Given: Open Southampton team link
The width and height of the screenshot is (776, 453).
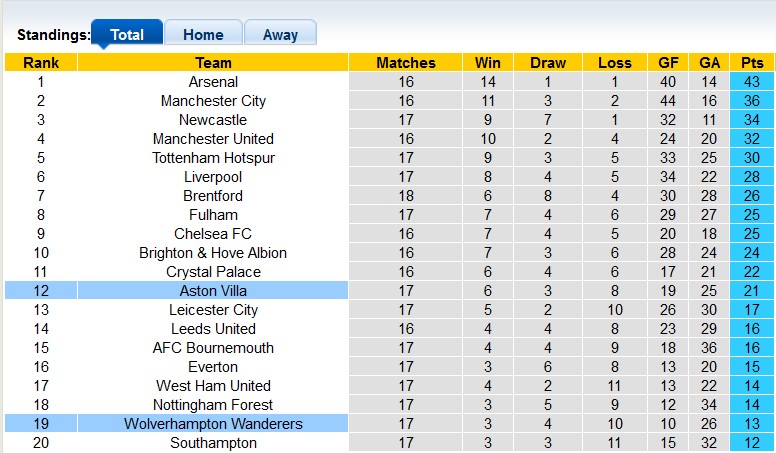Looking at the screenshot, I should [x=213, y=443].
